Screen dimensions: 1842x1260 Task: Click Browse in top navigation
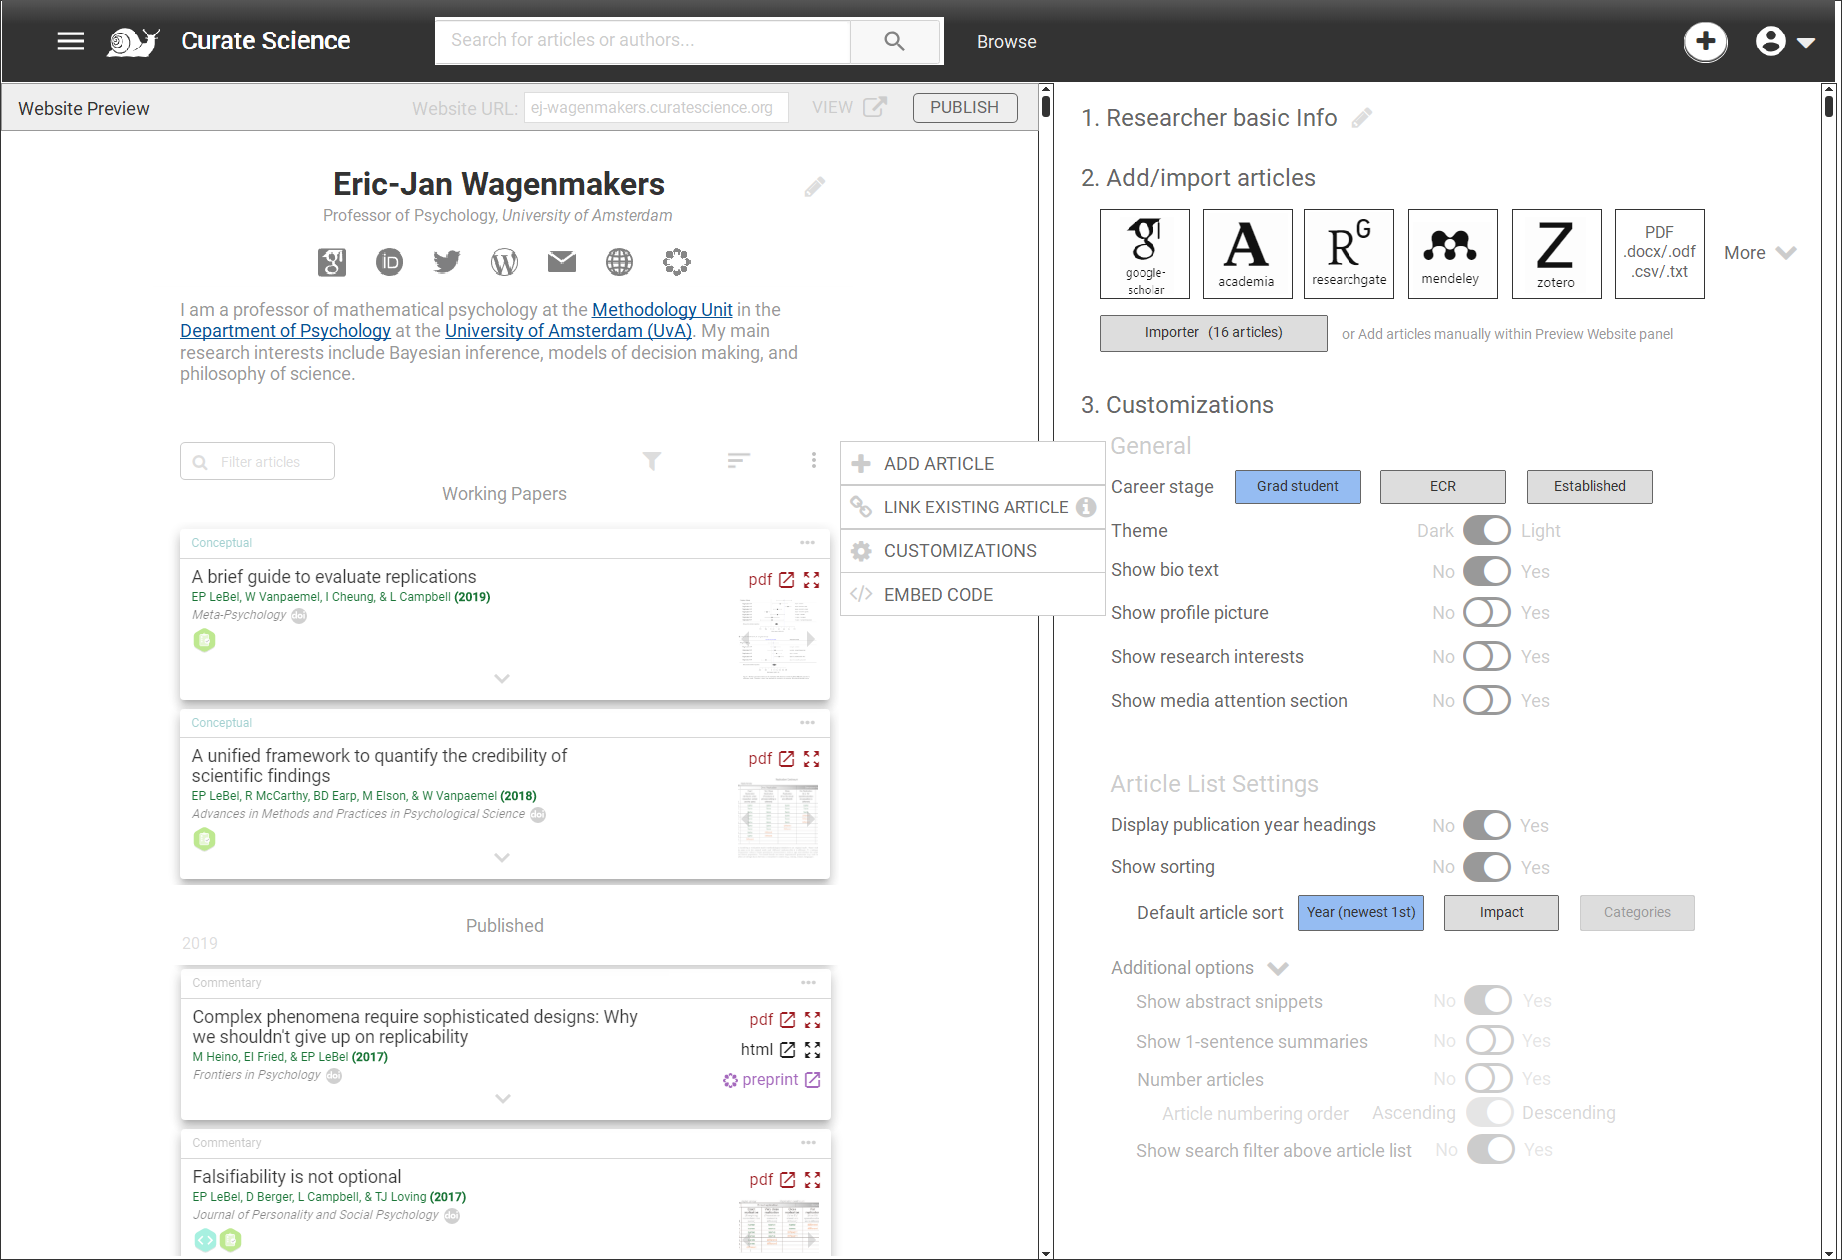1006,41
